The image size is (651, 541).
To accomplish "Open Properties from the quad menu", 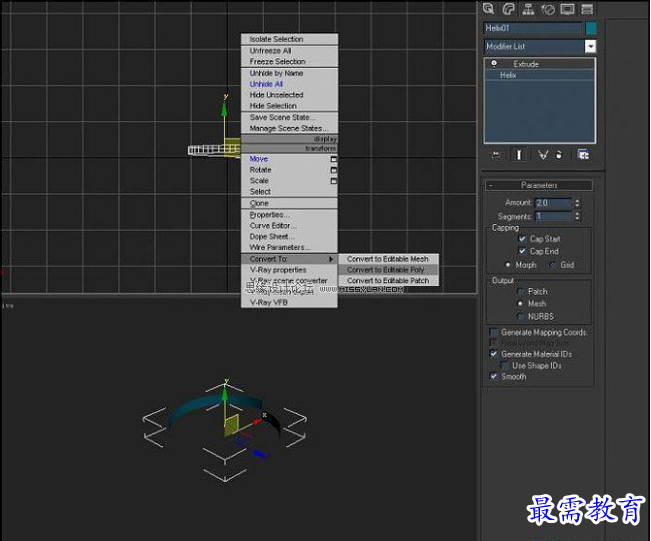I will [x=289, y=215].
